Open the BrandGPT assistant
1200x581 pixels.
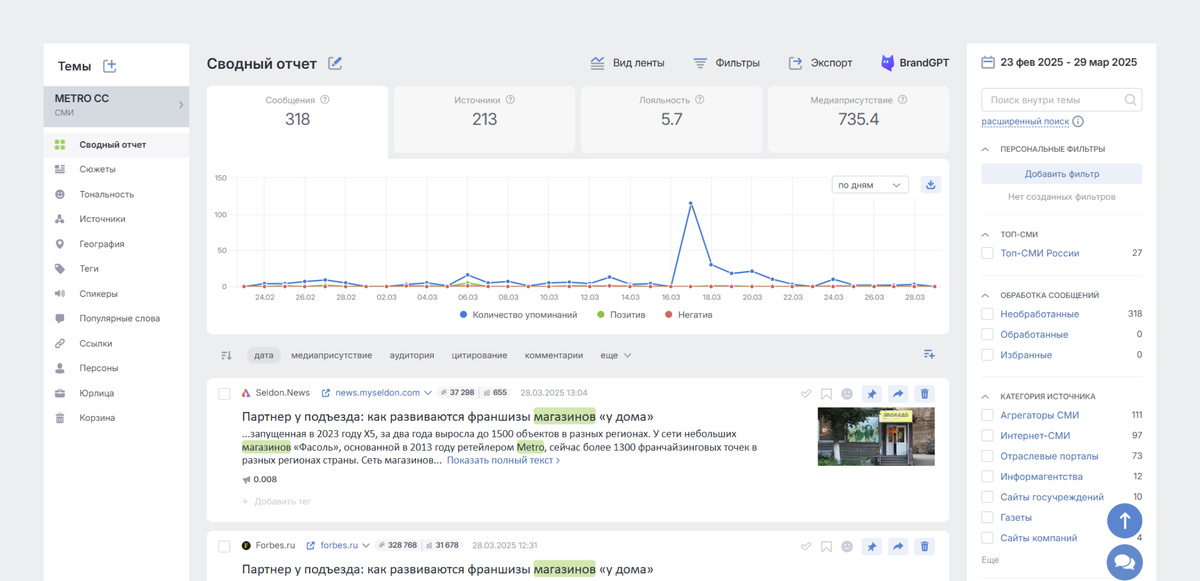coord(915,63)
